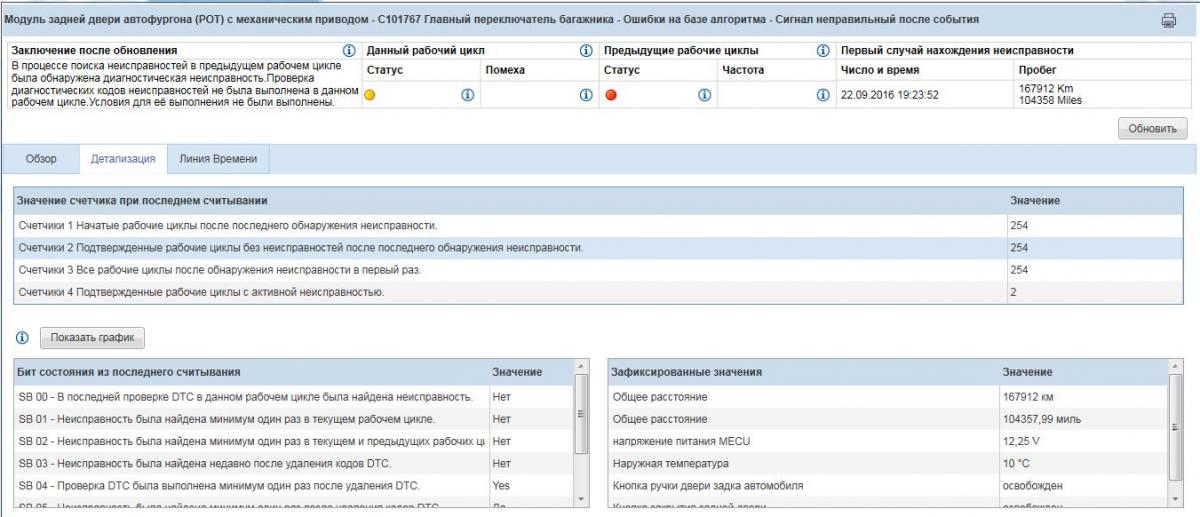This screenshot has width=1200, height=517.
Task: Switch to the Обзор tab
Action: pos(41,159)
